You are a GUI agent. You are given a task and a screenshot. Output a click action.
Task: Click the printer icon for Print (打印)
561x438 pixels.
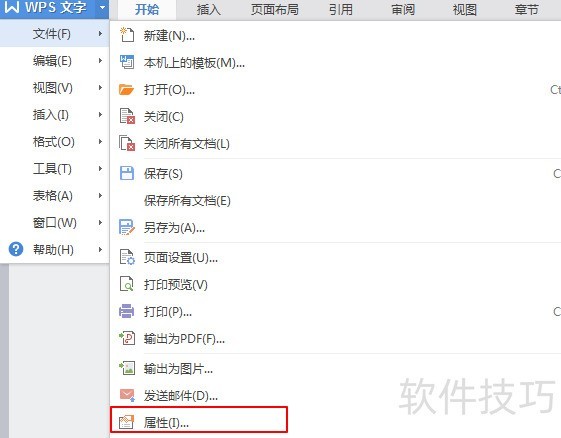click(x=127, y=311)
